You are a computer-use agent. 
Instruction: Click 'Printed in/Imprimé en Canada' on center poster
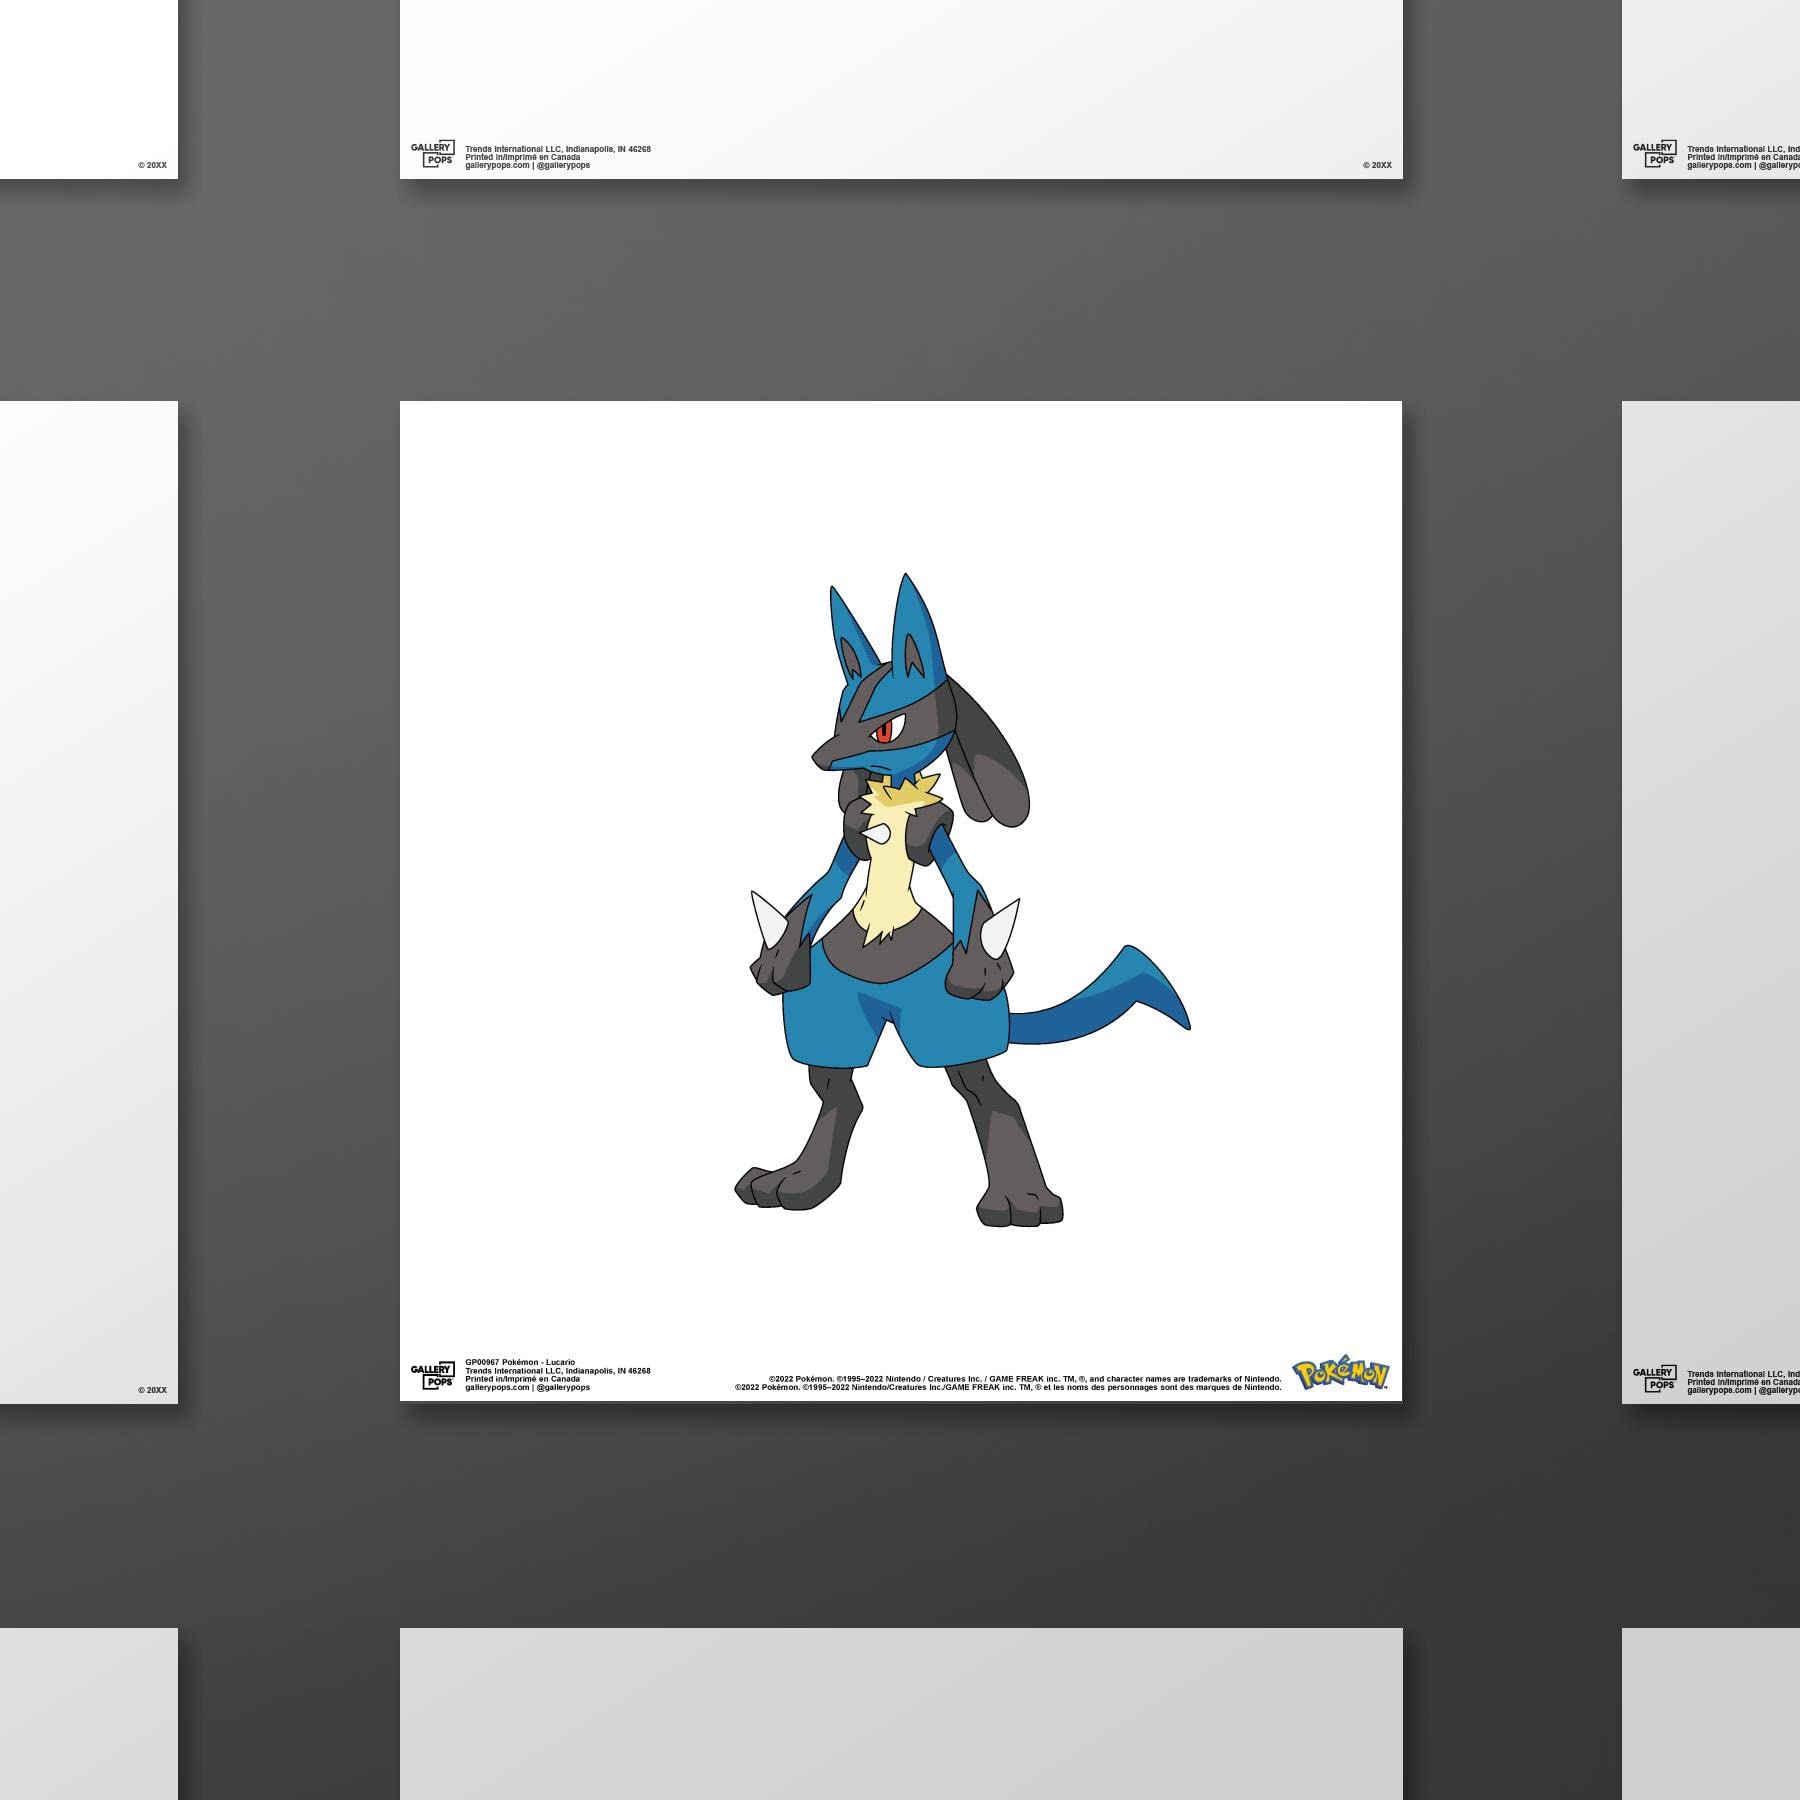click(x=522, y=1379)
